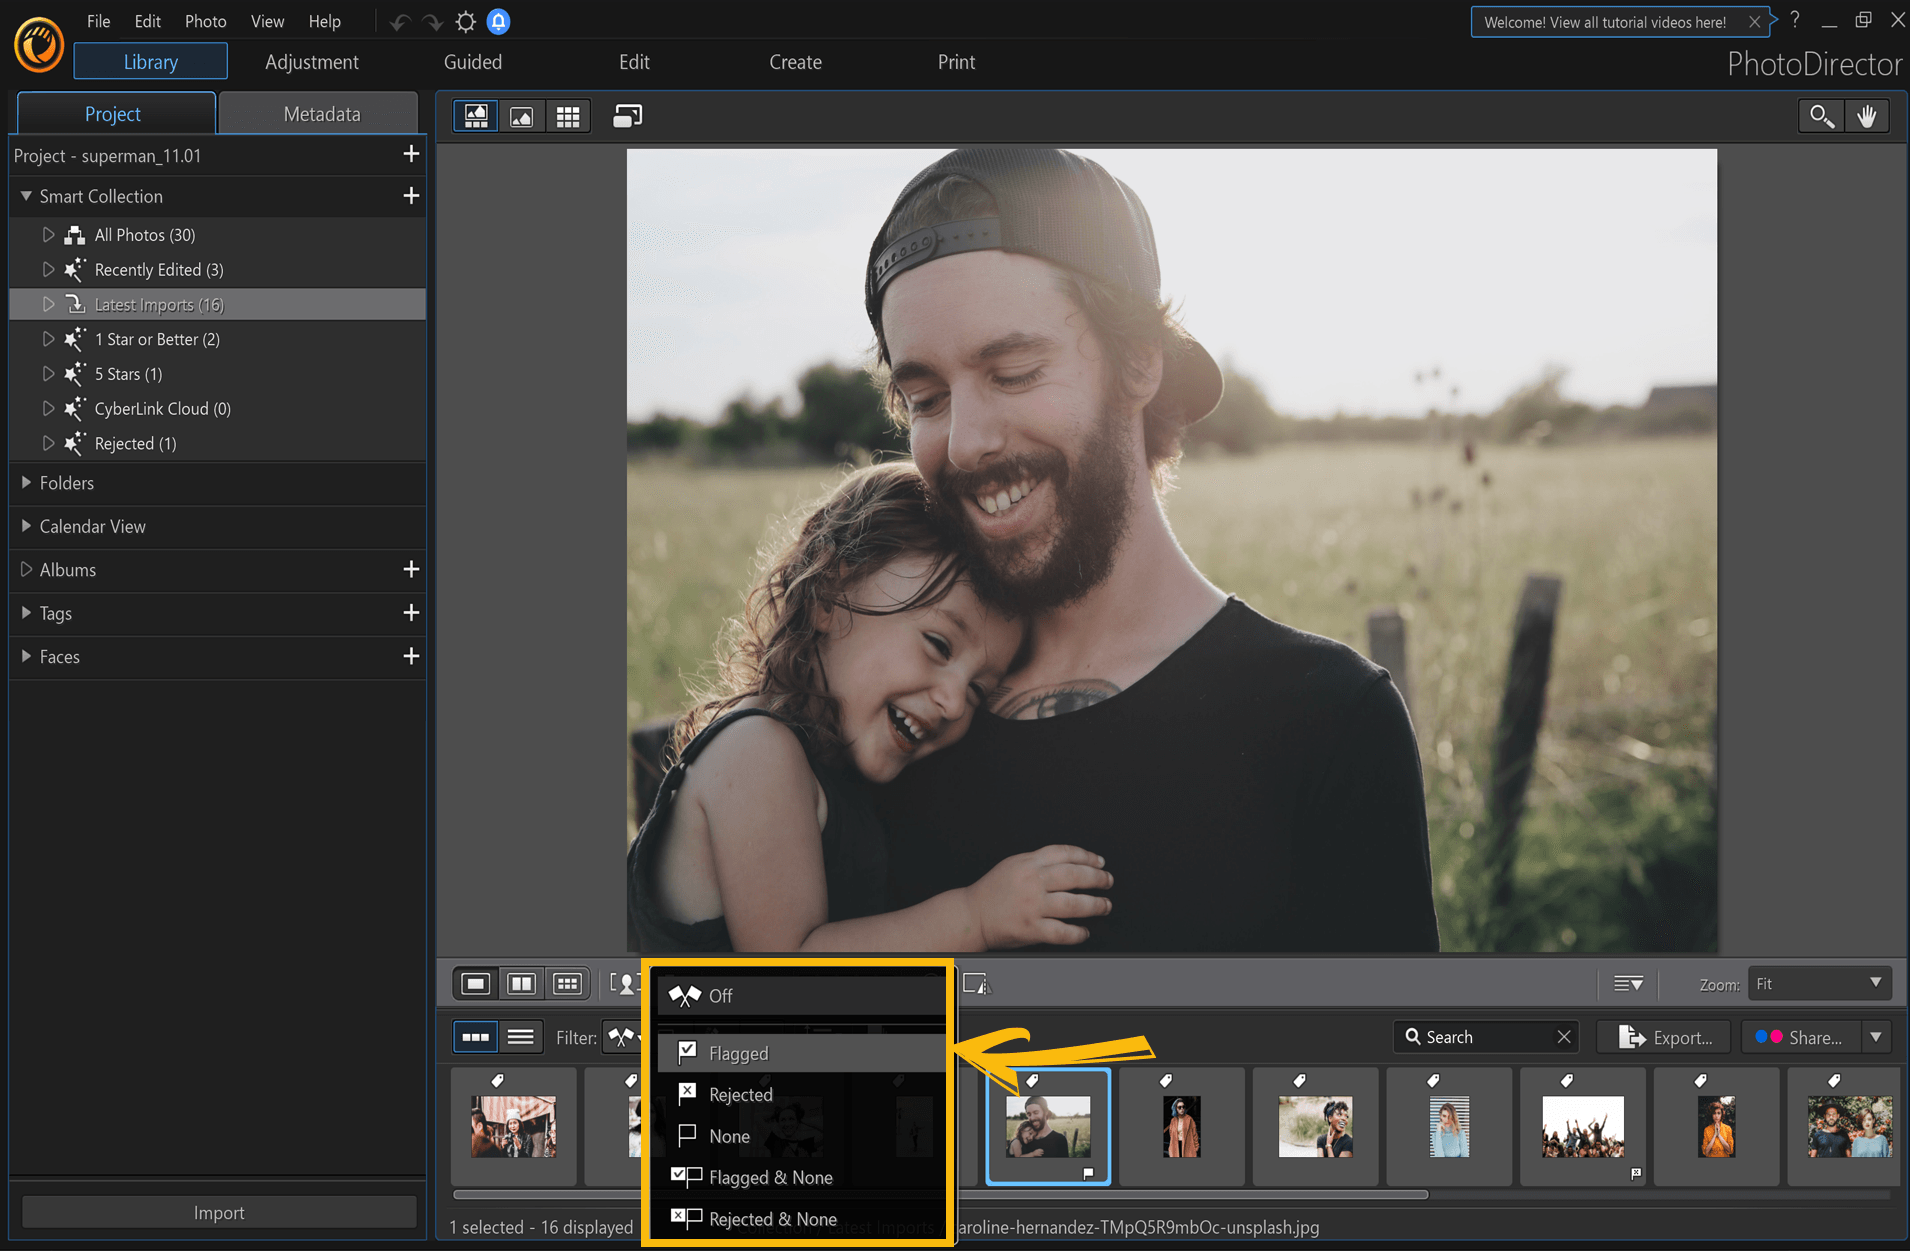Select the pan hand tool icon
The width and height of the screenshot is (1910, 1251).
pyautogui.click(x=1867, y=115)
